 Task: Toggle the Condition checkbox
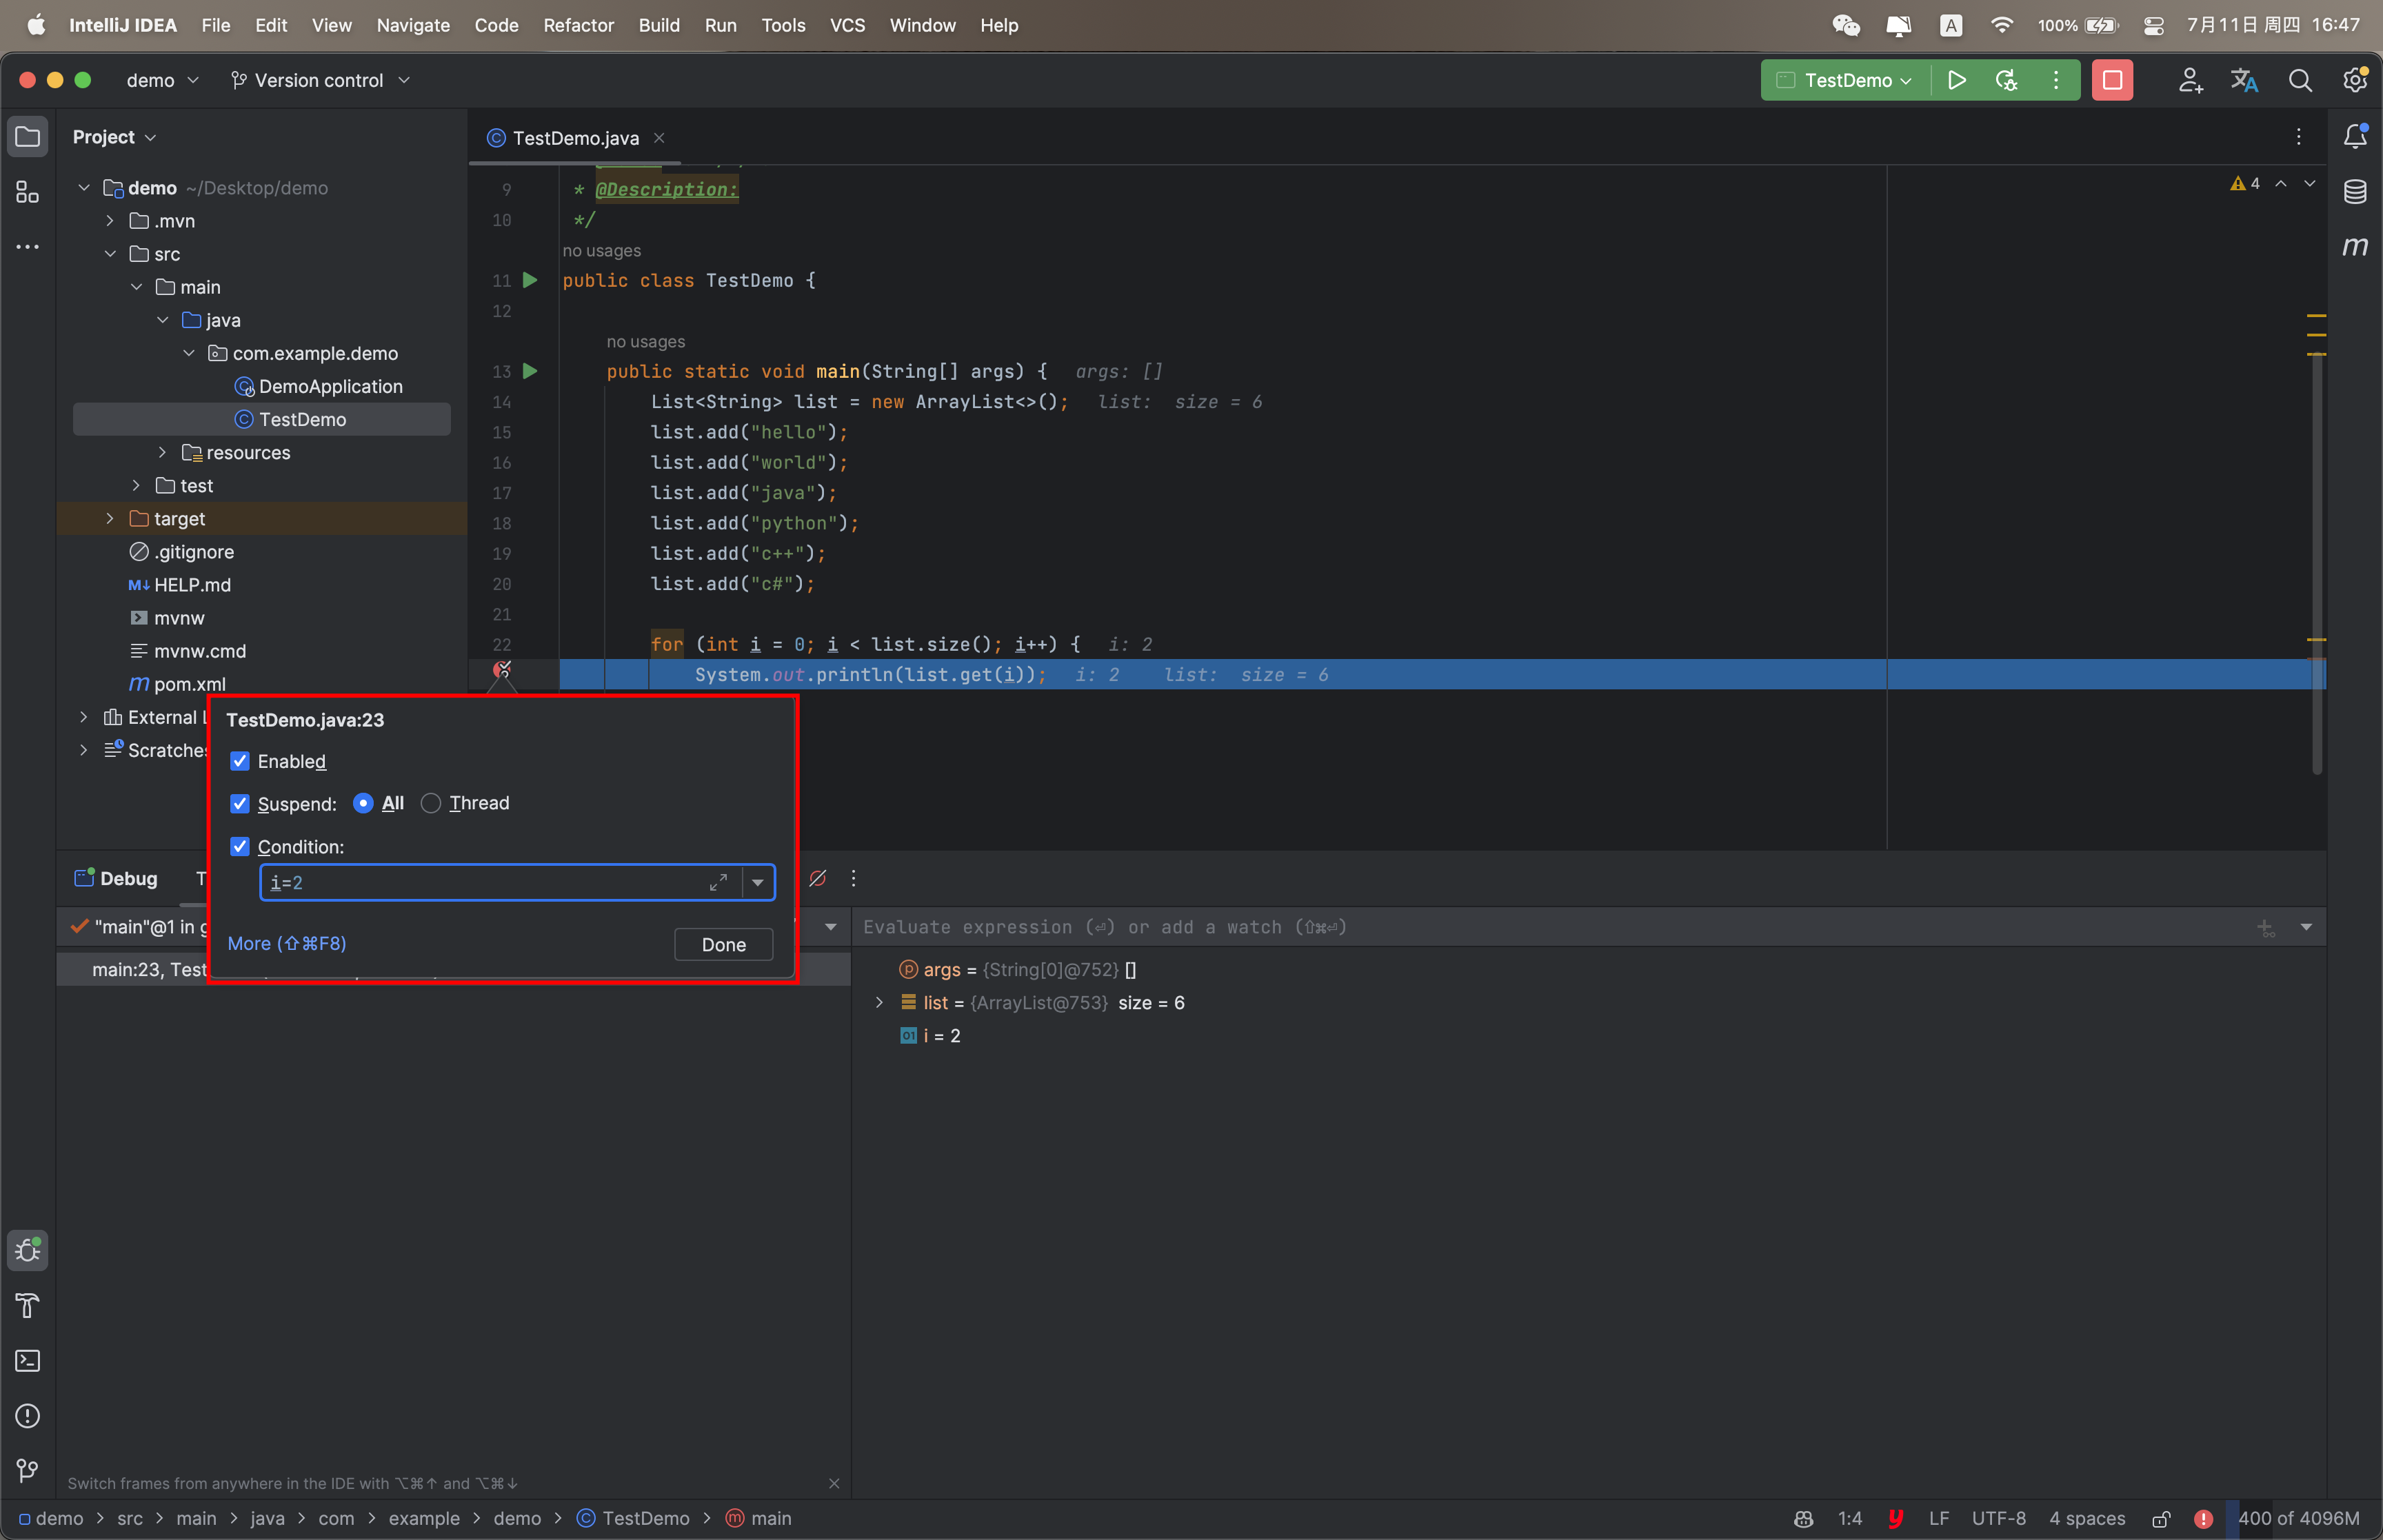(x=240, y=846)
